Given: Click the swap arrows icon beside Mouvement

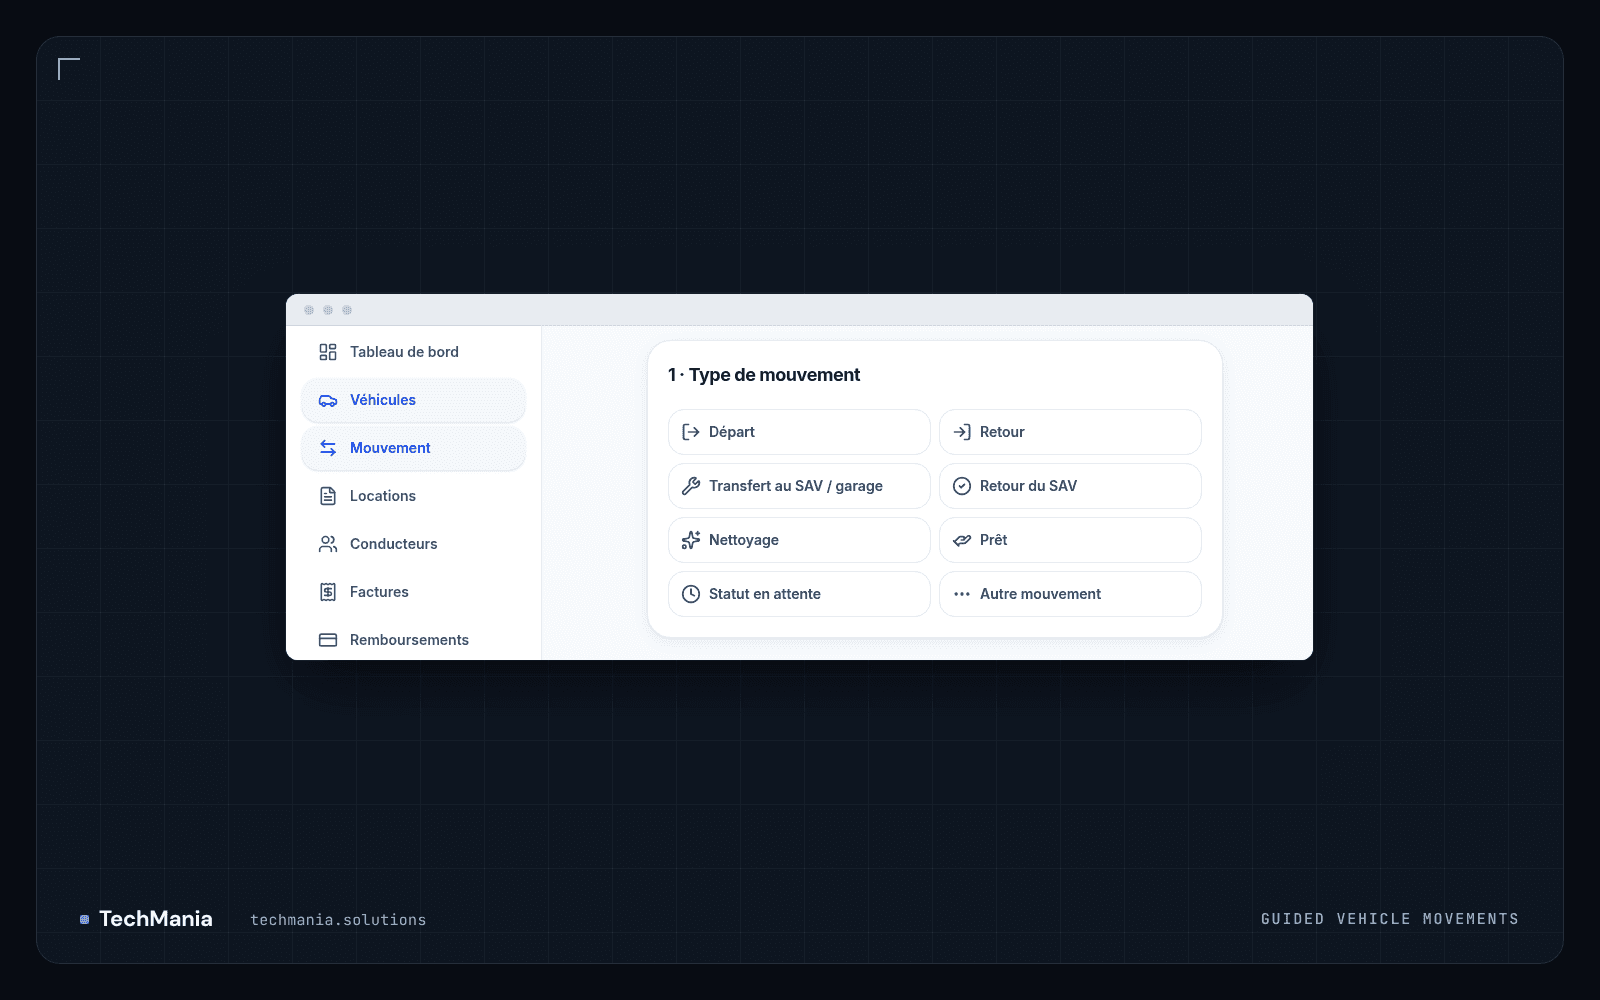Looking at the screenshot, I should (328, 448).
